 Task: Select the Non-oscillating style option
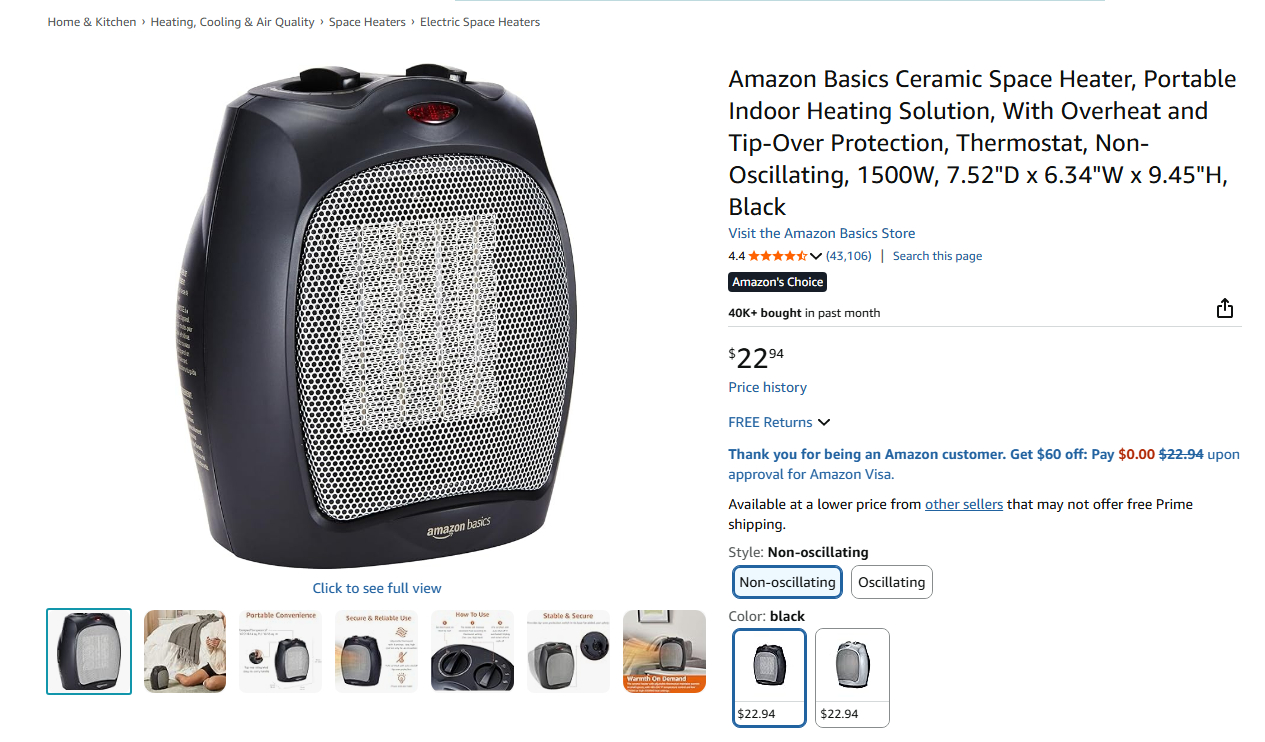click(787, 582)
